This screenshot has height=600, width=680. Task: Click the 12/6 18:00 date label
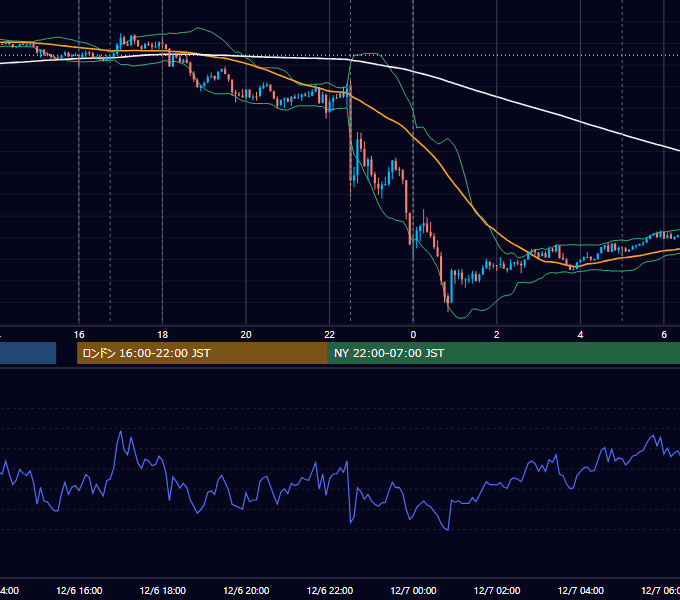point(163,591)
